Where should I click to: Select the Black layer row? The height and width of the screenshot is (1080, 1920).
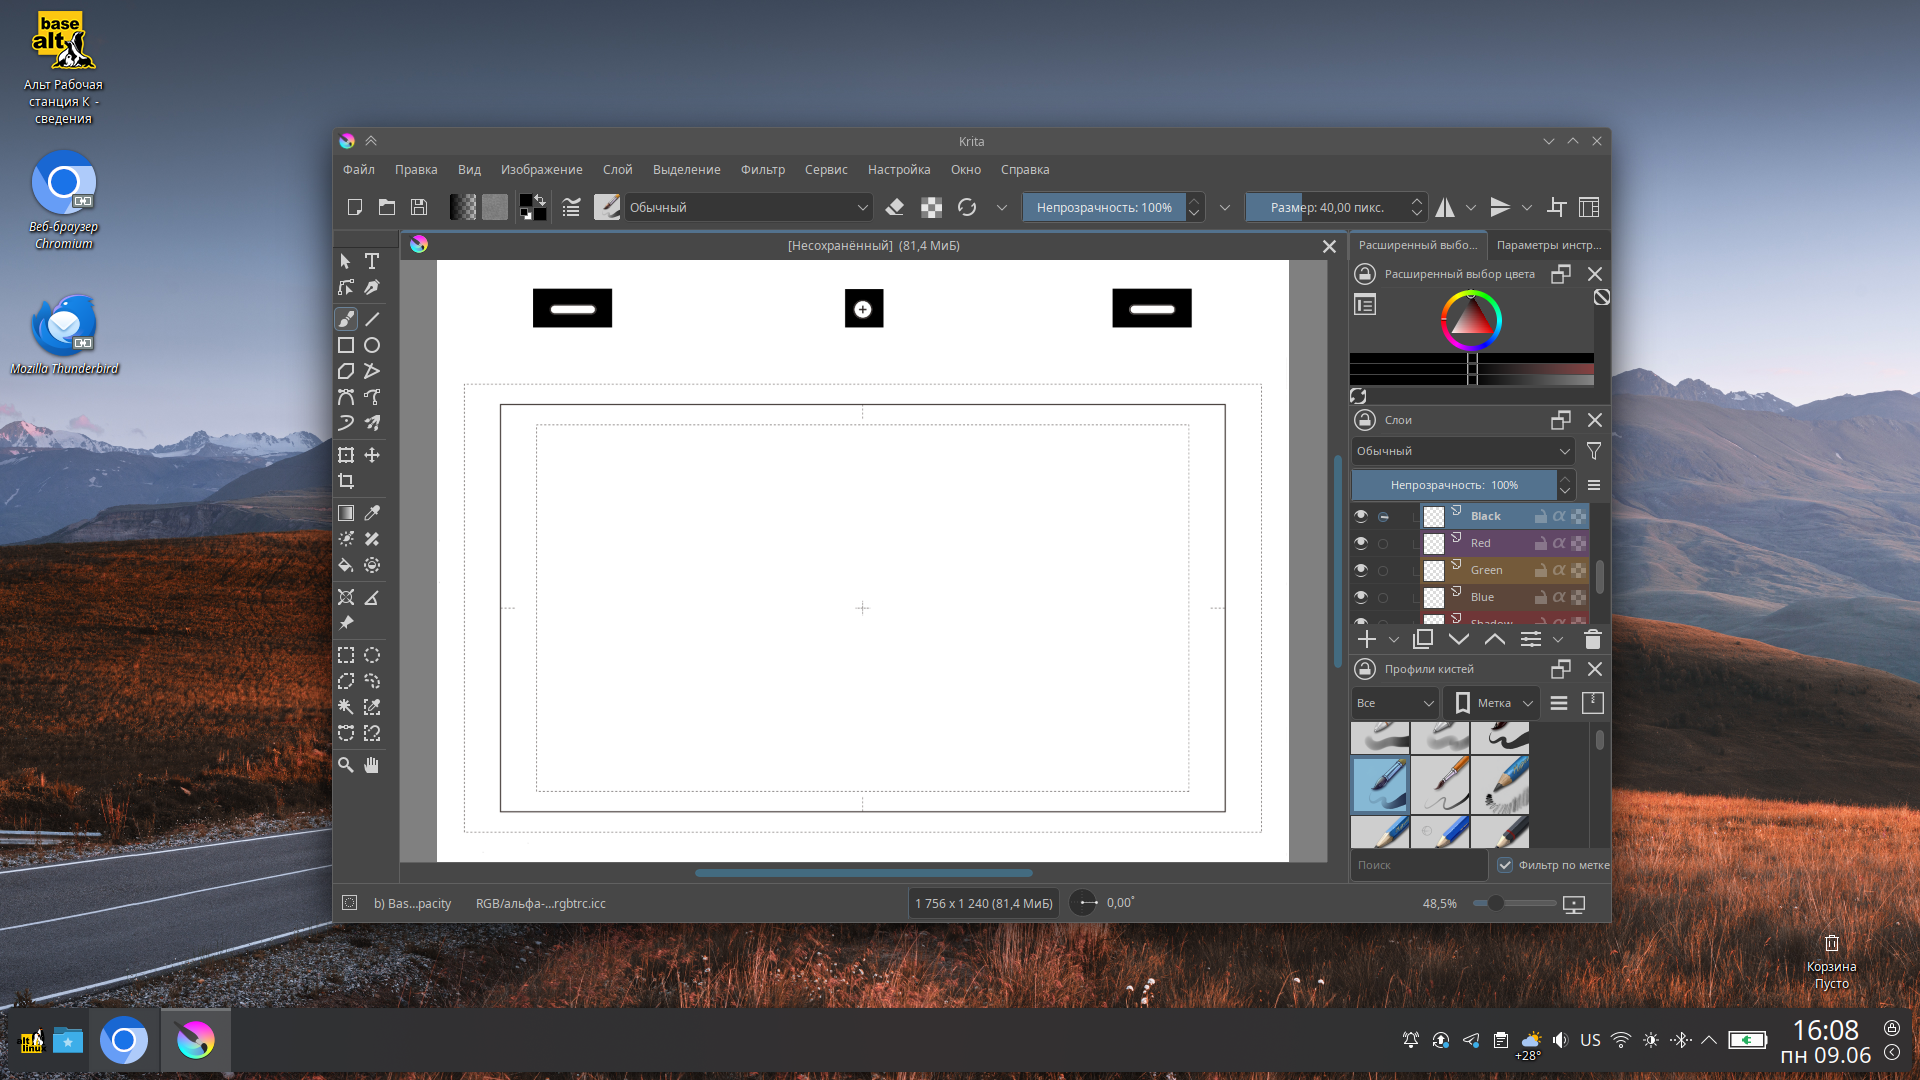pos(1504,516)
